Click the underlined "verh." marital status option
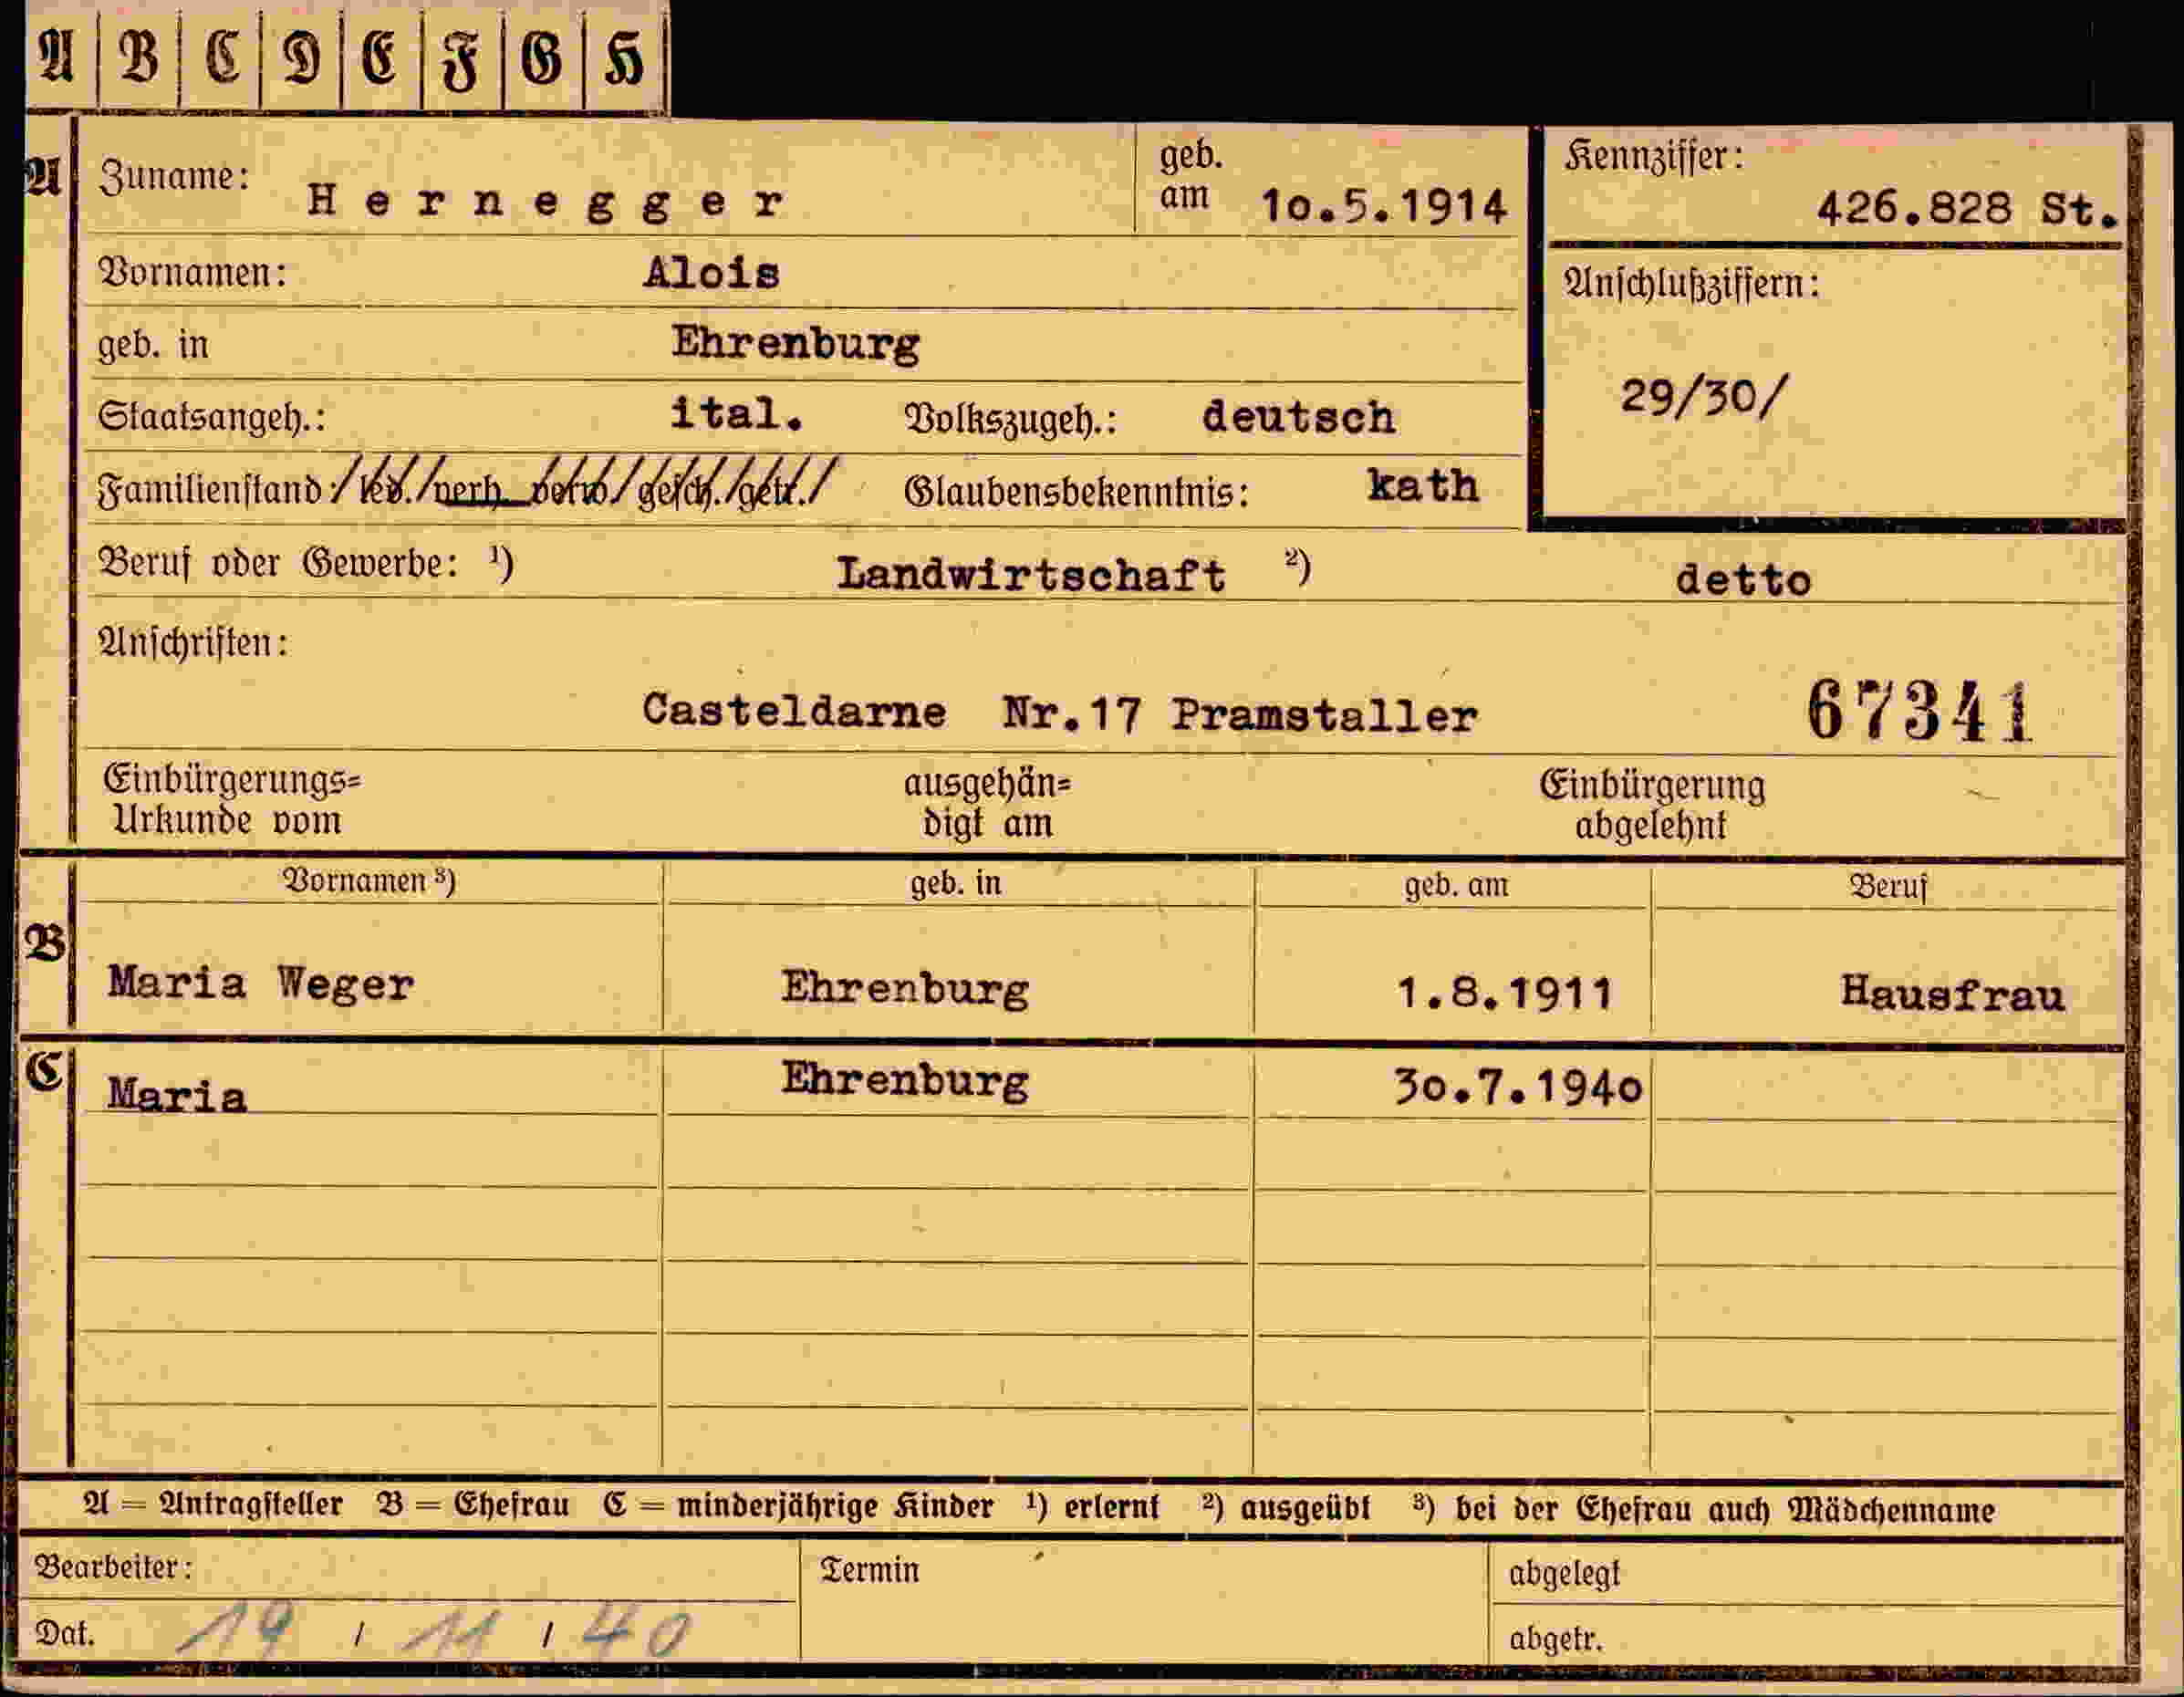 tap(471, 491)
